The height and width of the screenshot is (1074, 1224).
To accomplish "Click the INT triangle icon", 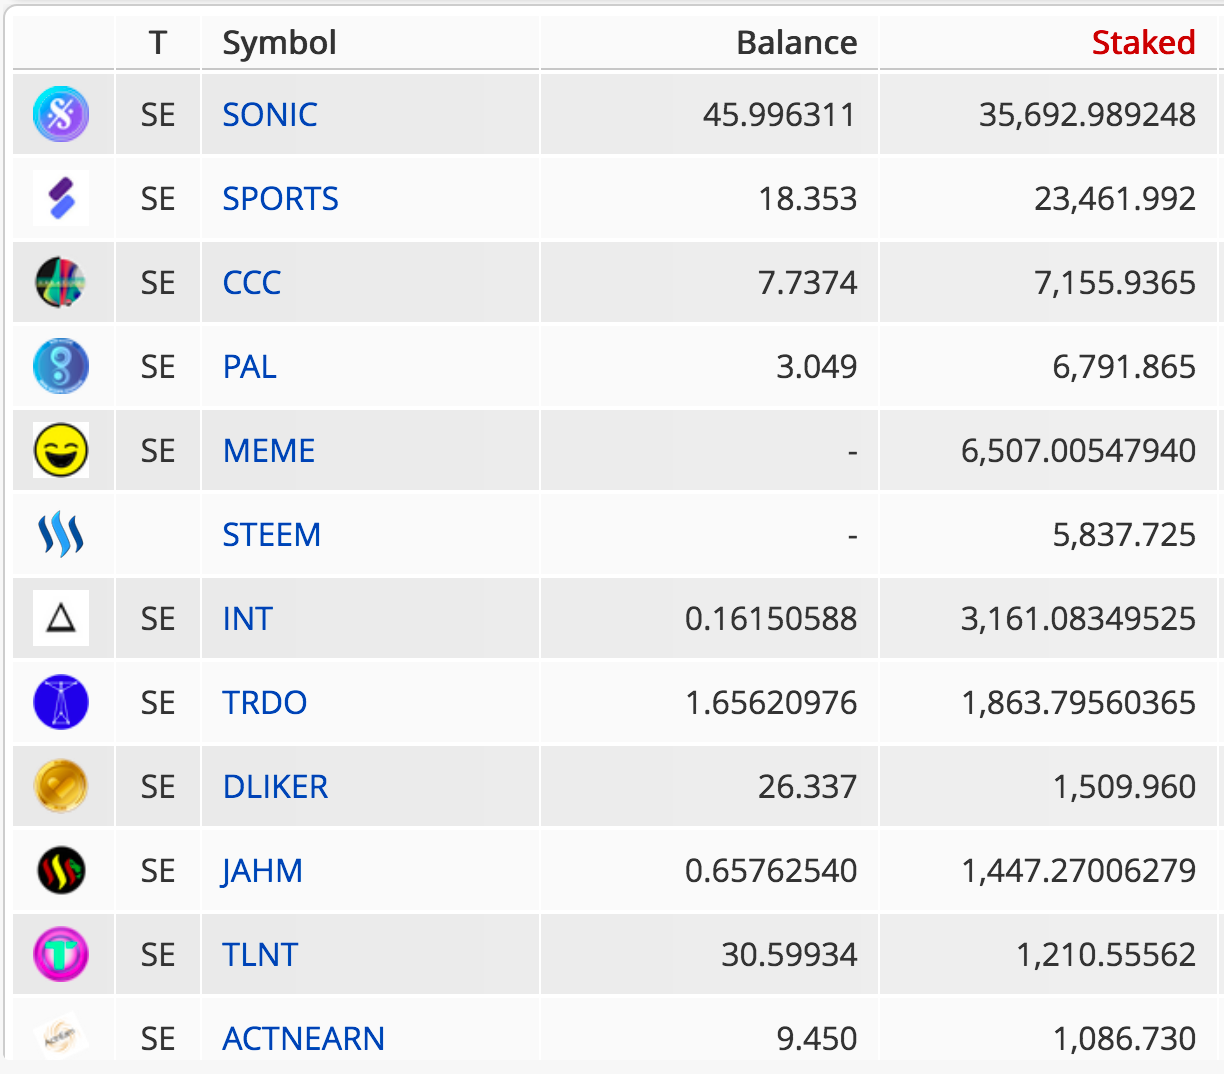I will (61, 618).
